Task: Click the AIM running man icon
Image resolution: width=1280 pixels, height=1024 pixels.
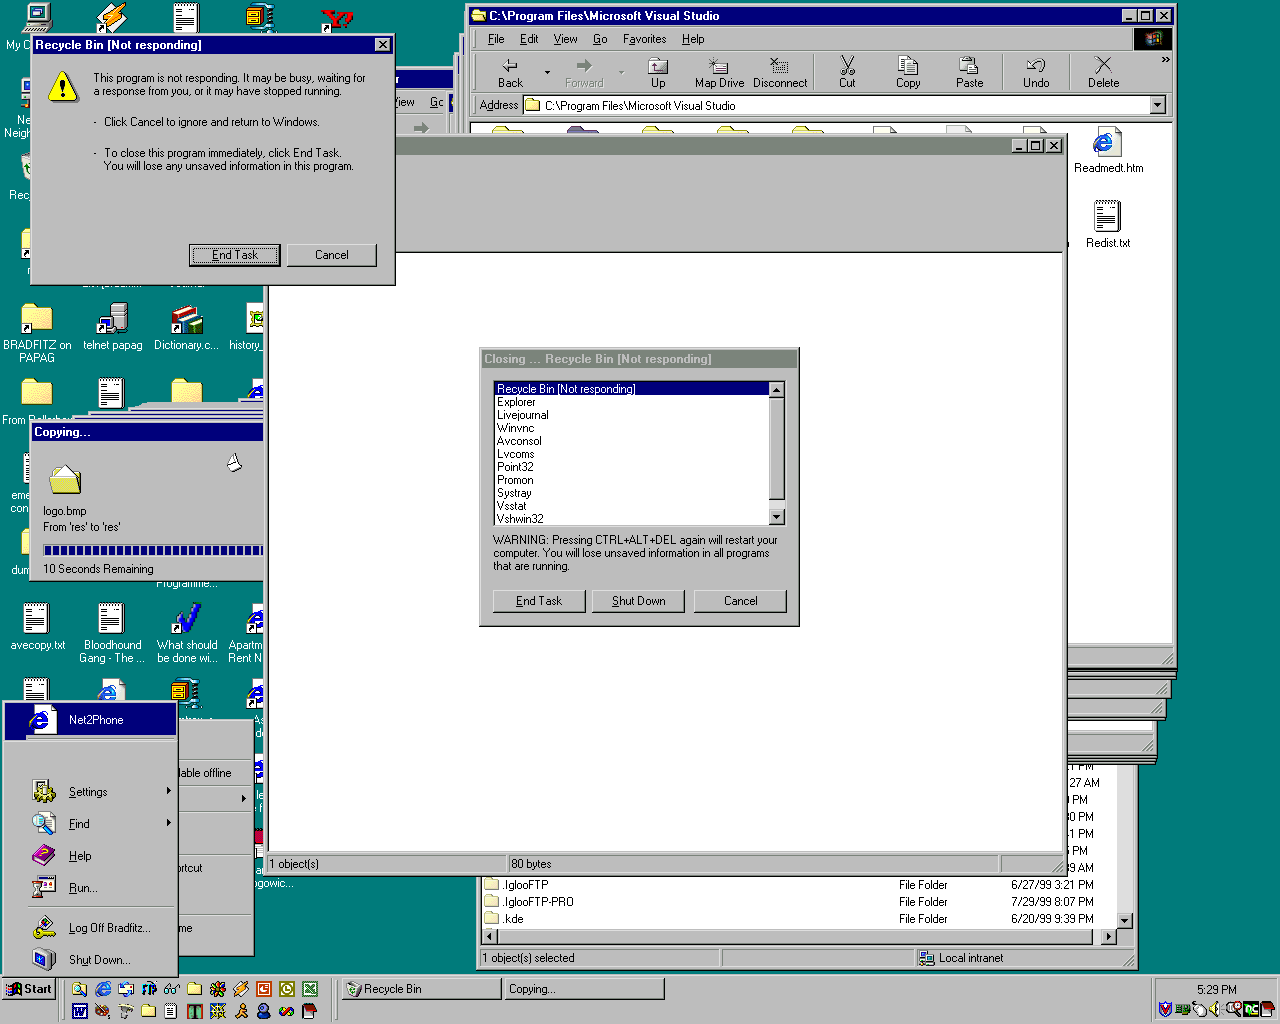Action: [x=241, y=1011]
